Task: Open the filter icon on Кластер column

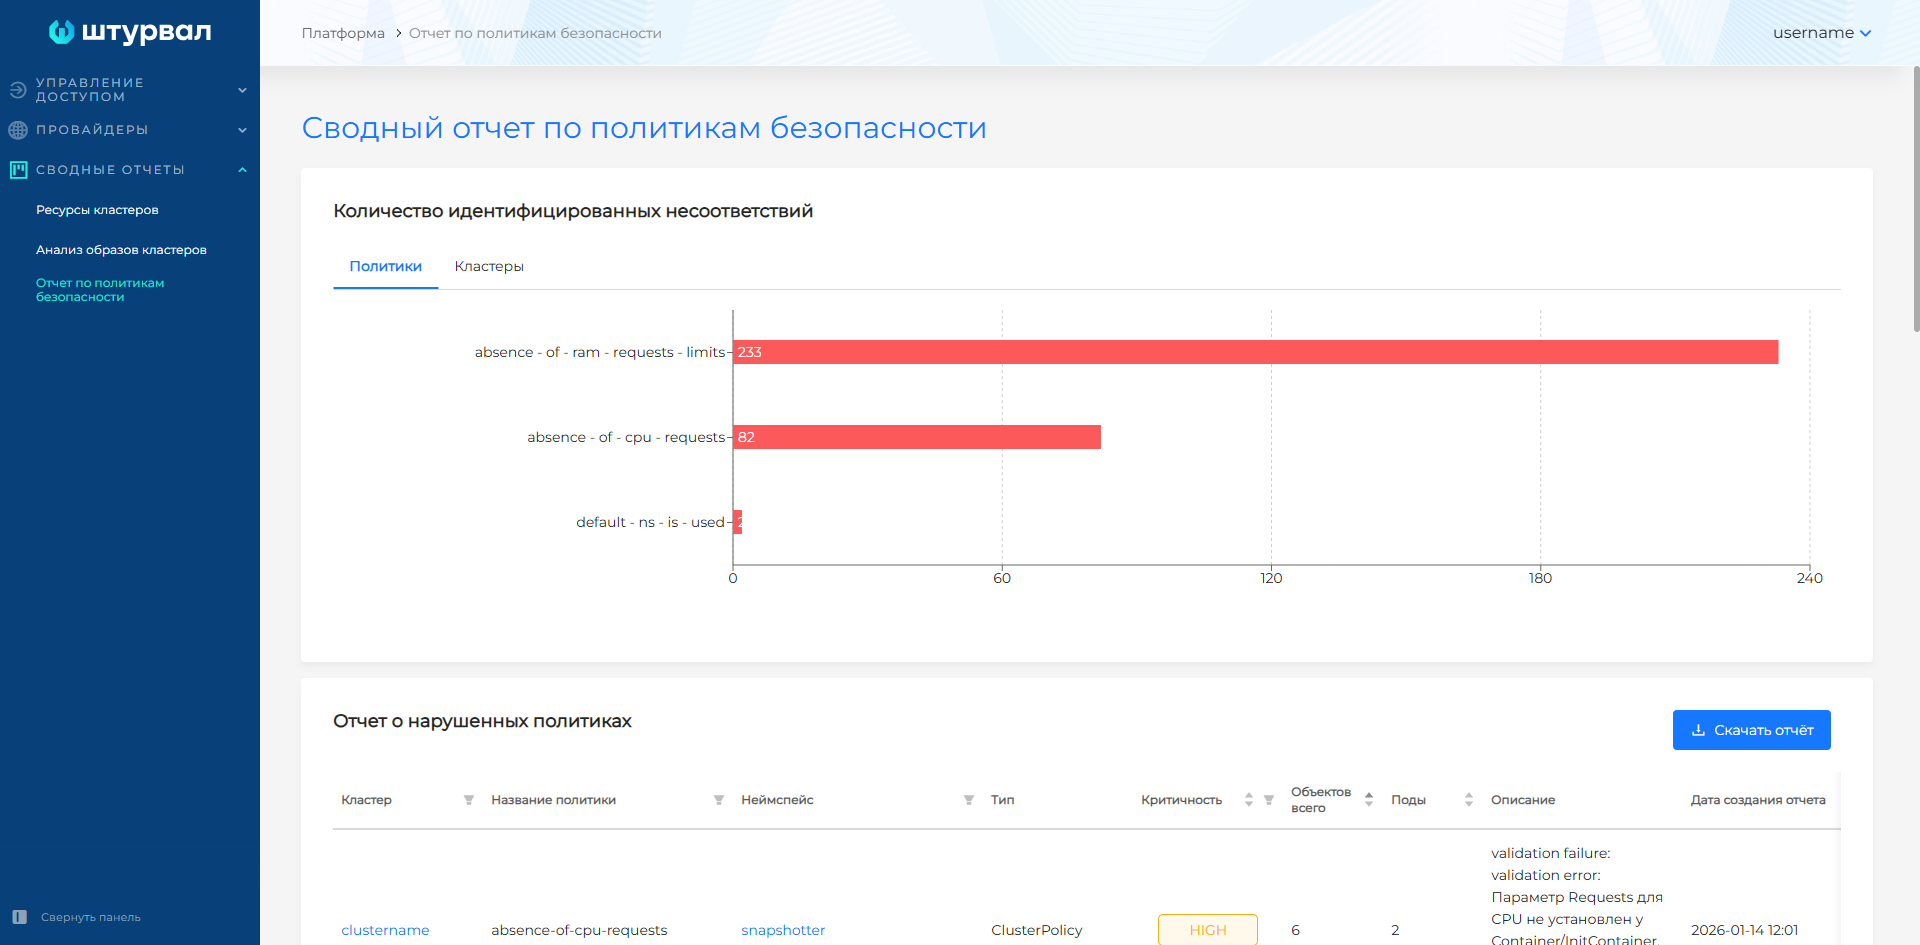Action: click(469, 800)
